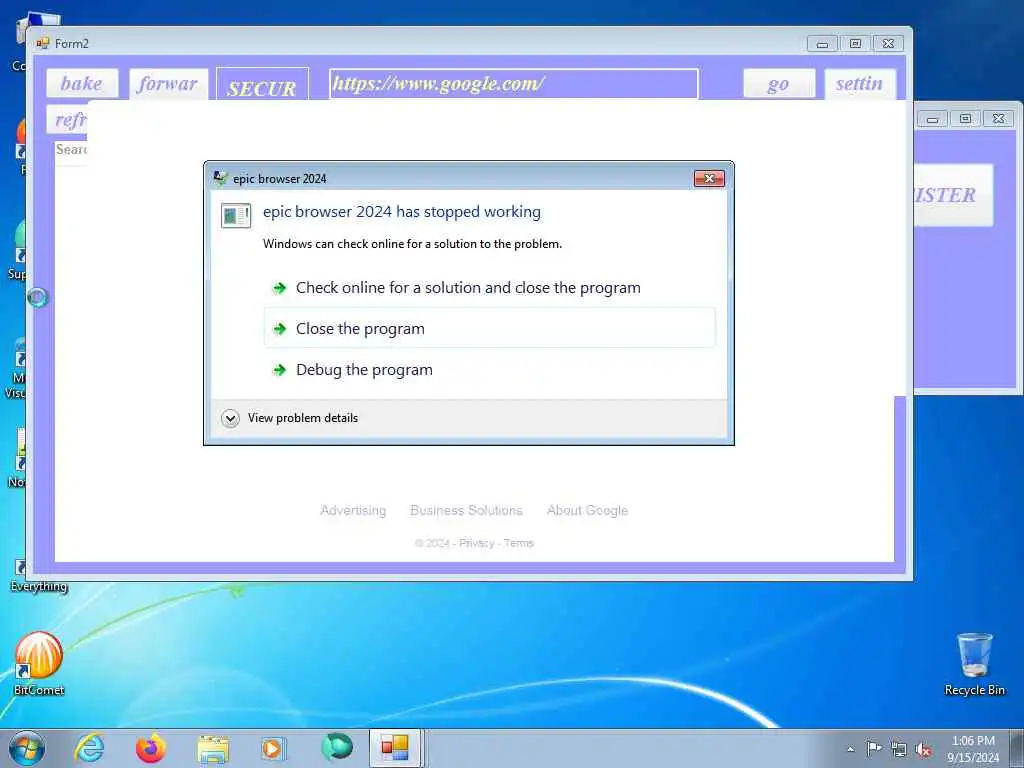
Task: Open the 'Privacy' link in the footer
Action: pos(476,543)
